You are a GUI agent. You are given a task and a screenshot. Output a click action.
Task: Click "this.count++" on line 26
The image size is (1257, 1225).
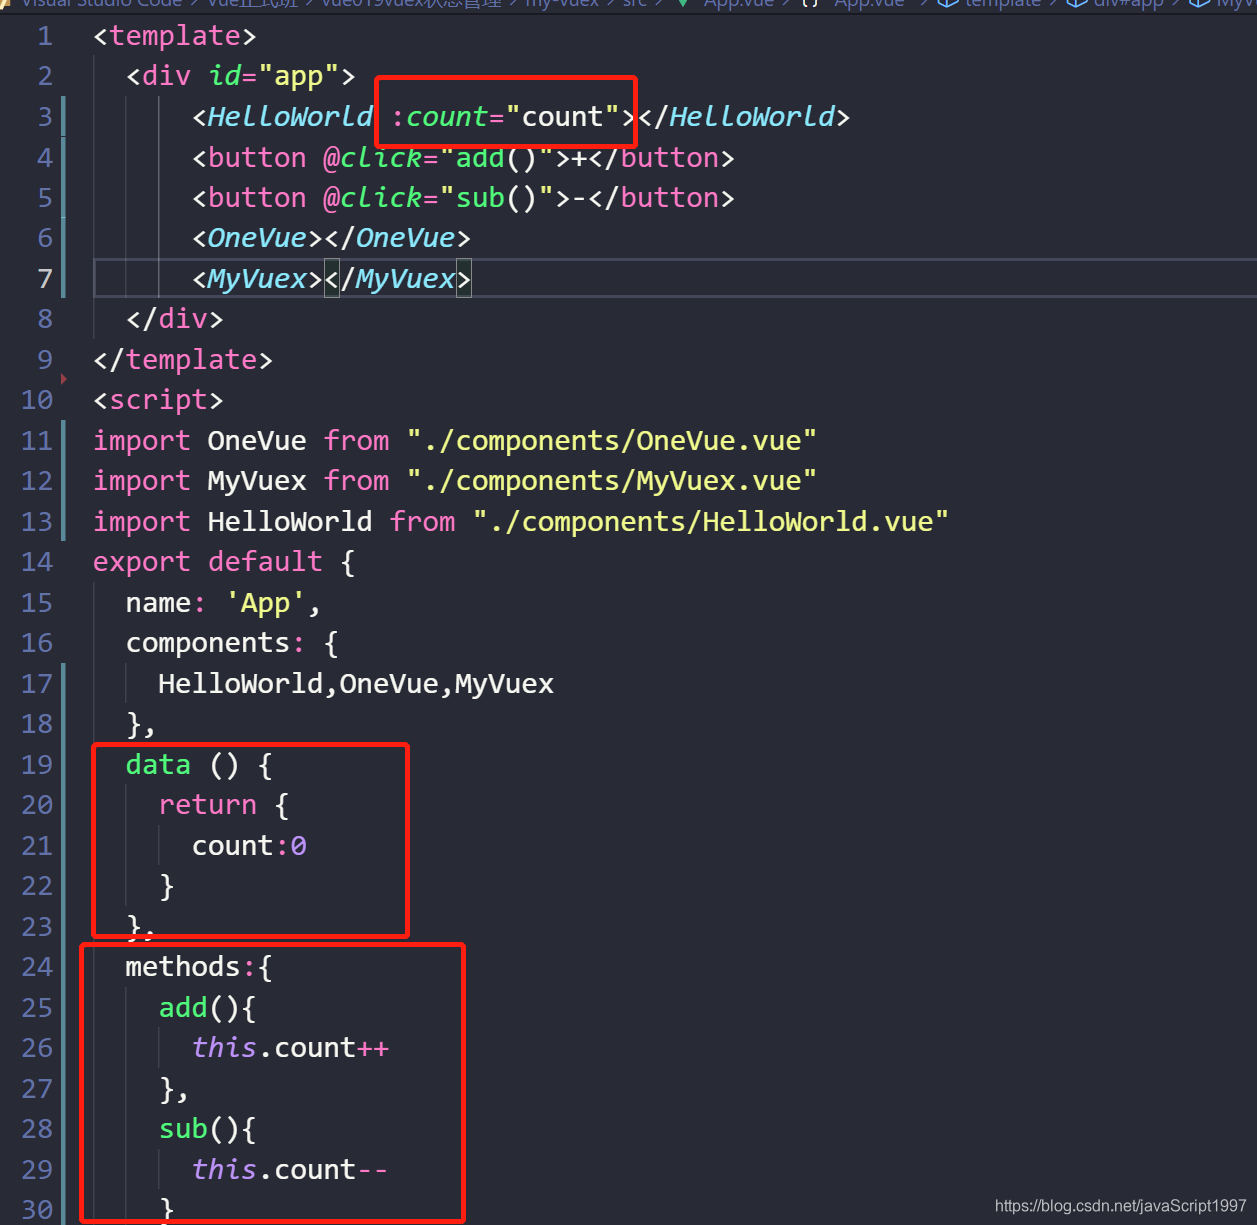[290, 1048]
